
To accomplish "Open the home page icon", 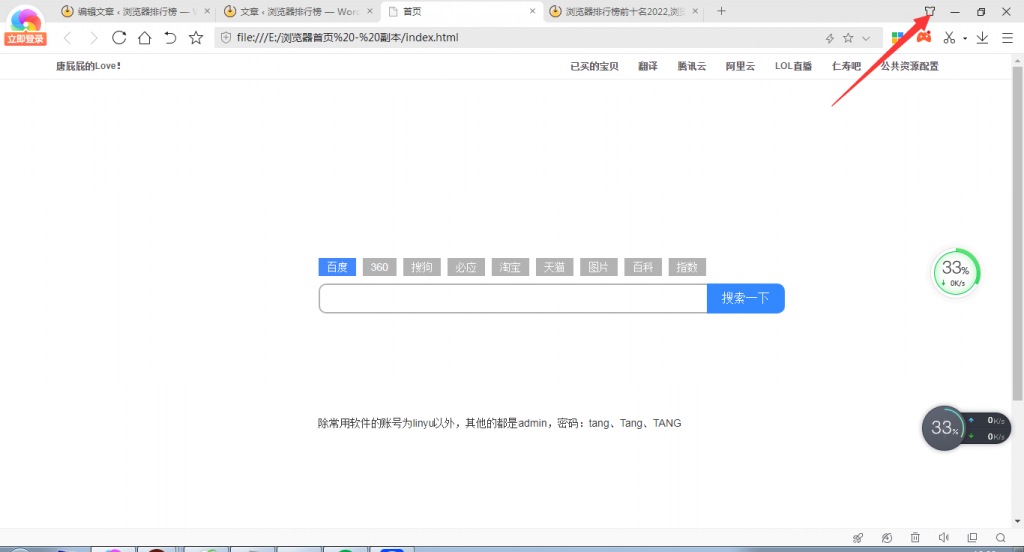I will coord(144,38).
